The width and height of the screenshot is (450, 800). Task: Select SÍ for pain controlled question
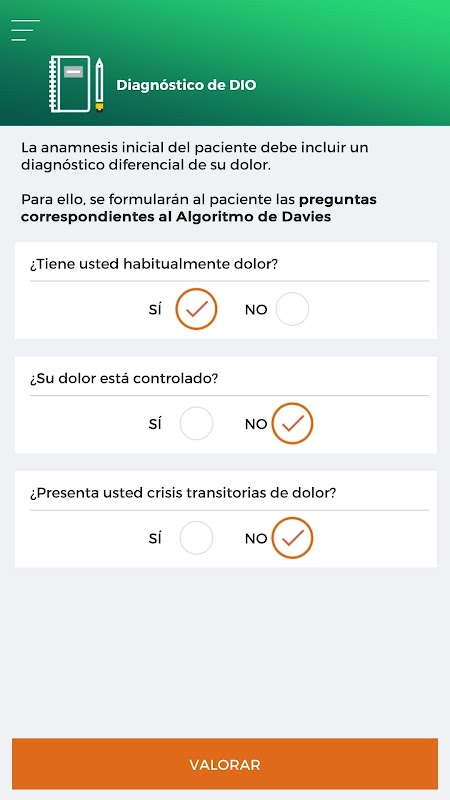196,423
